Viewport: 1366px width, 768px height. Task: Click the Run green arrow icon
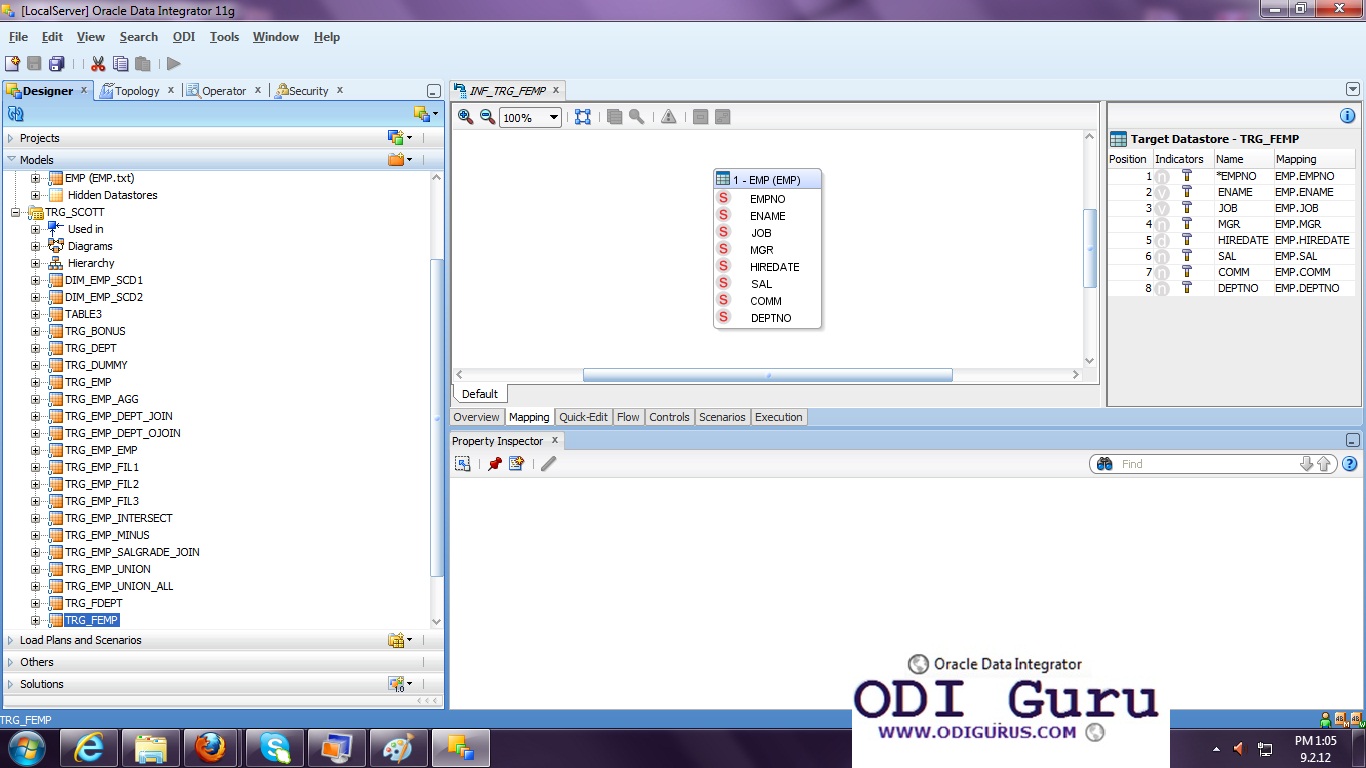tap(172, 62)
